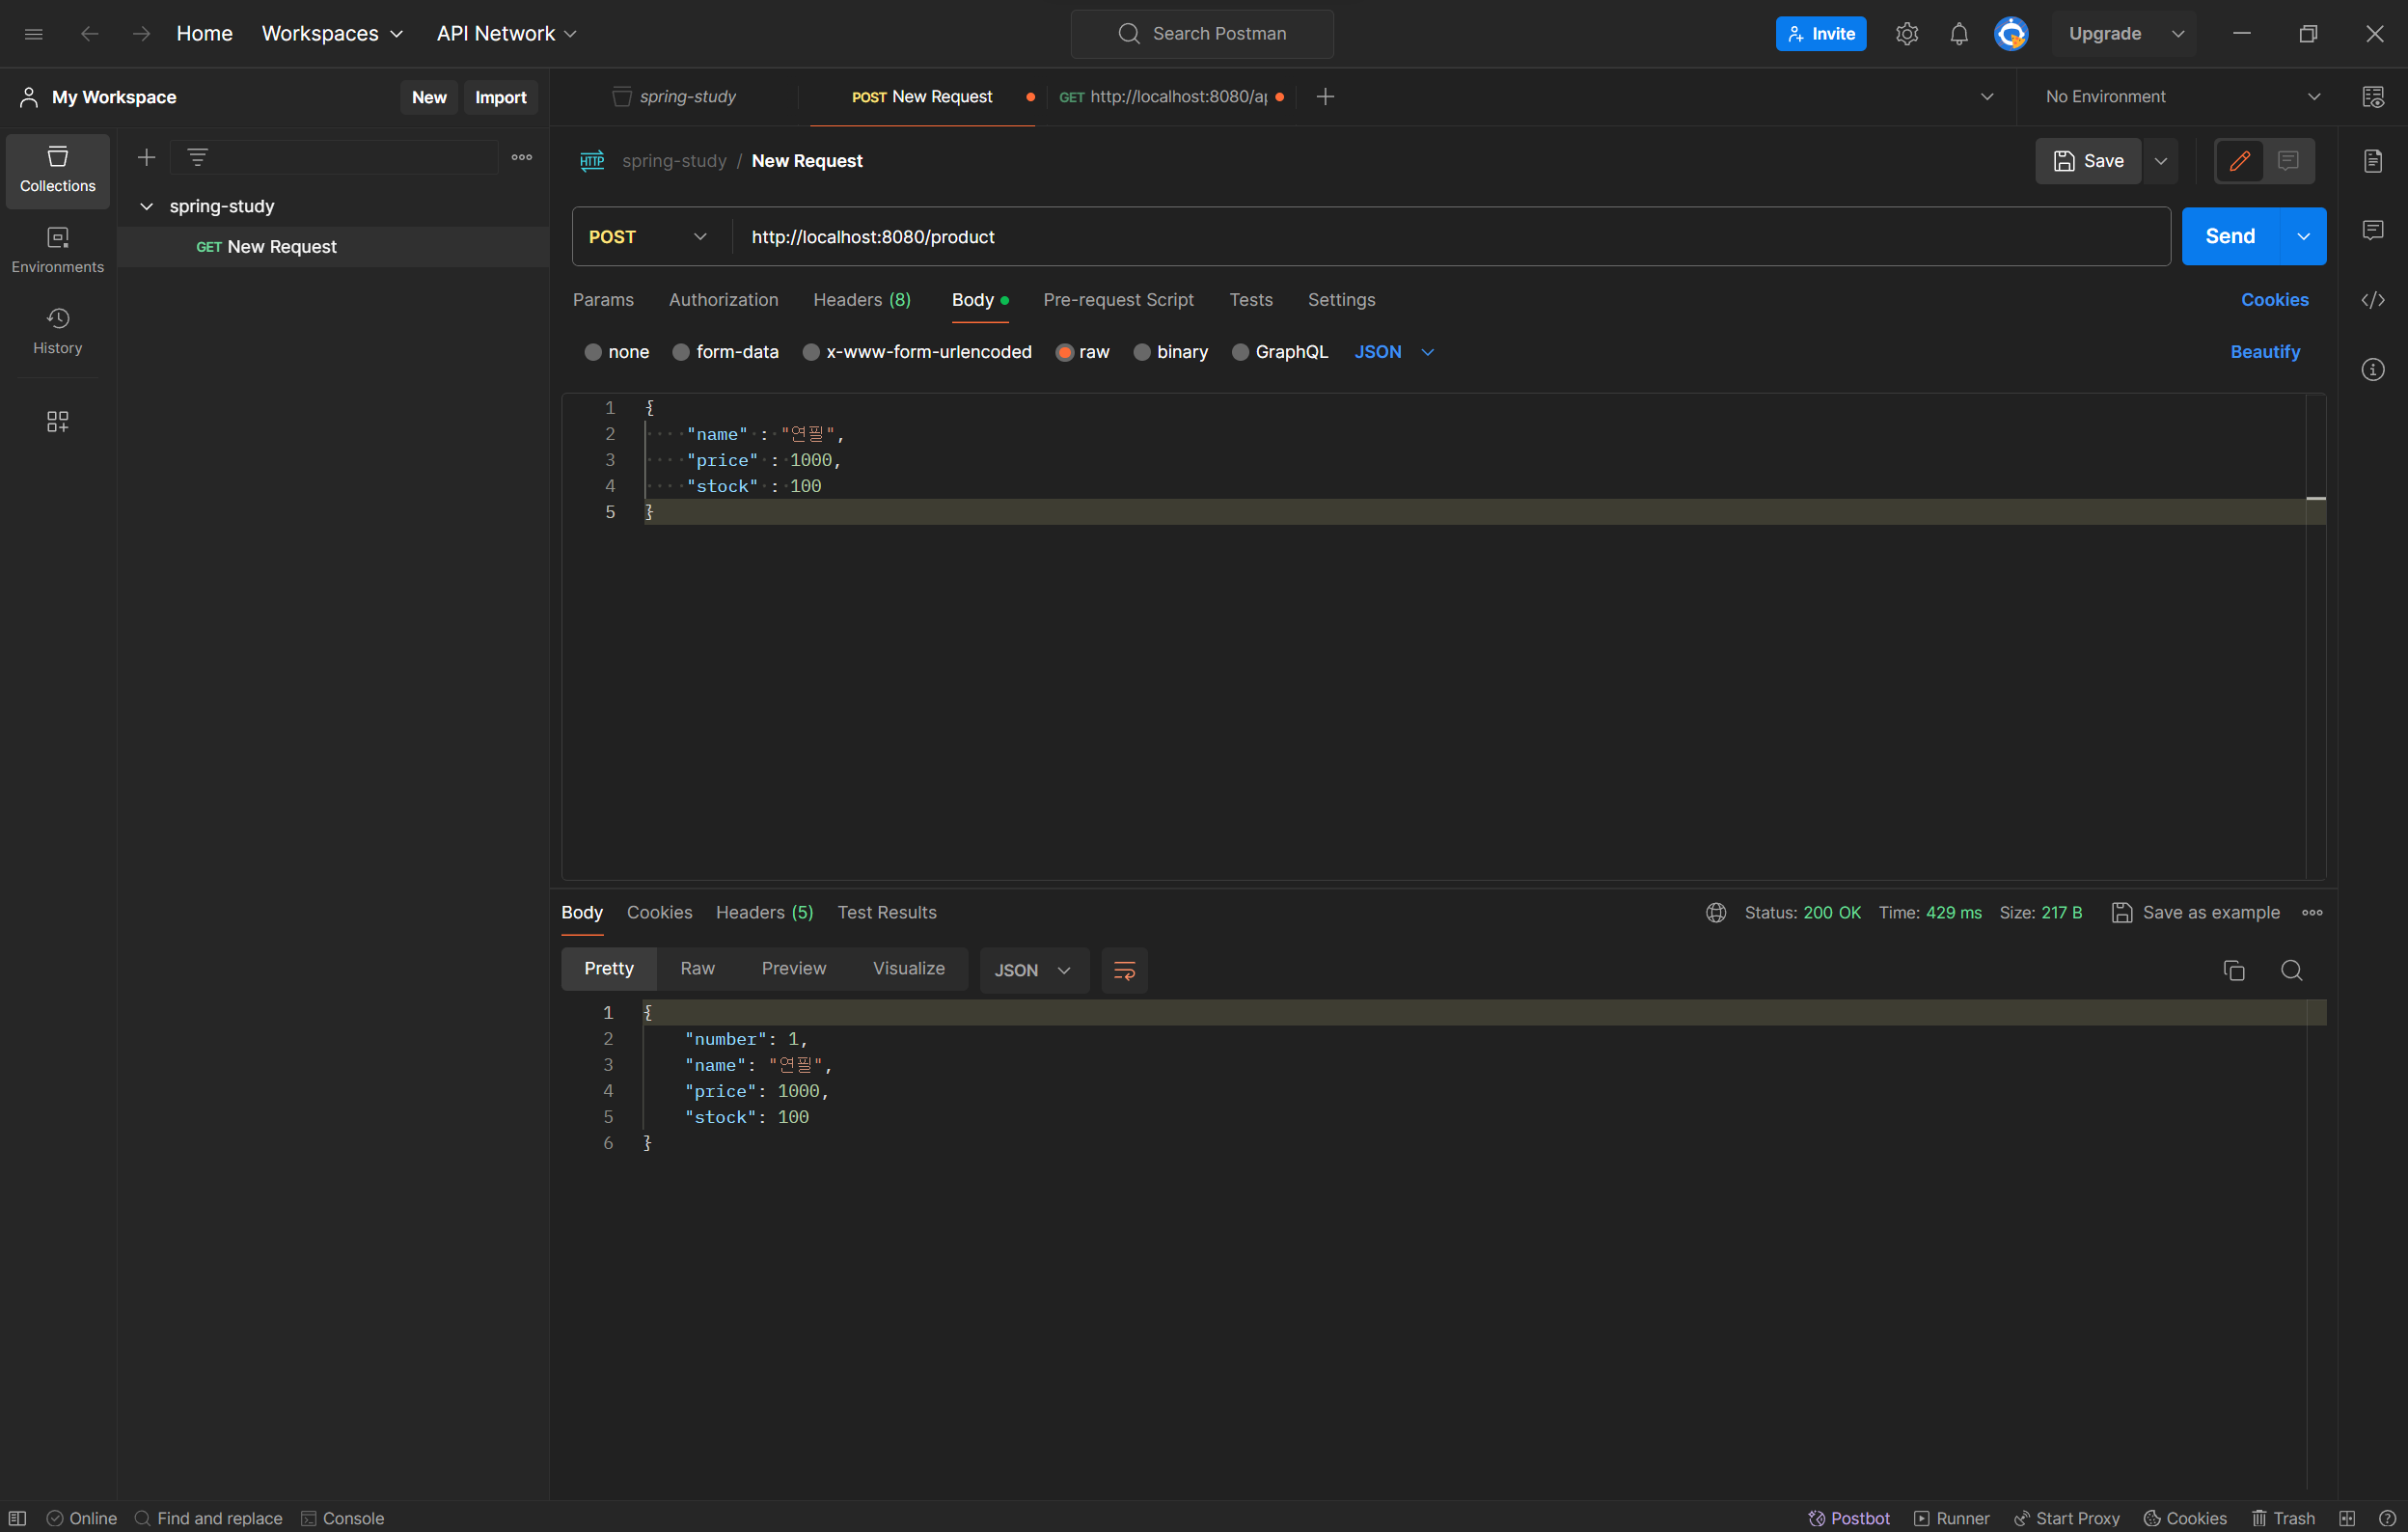Collapse the spring-study collection
The image size is (2408, 1532).
(147, 206)
